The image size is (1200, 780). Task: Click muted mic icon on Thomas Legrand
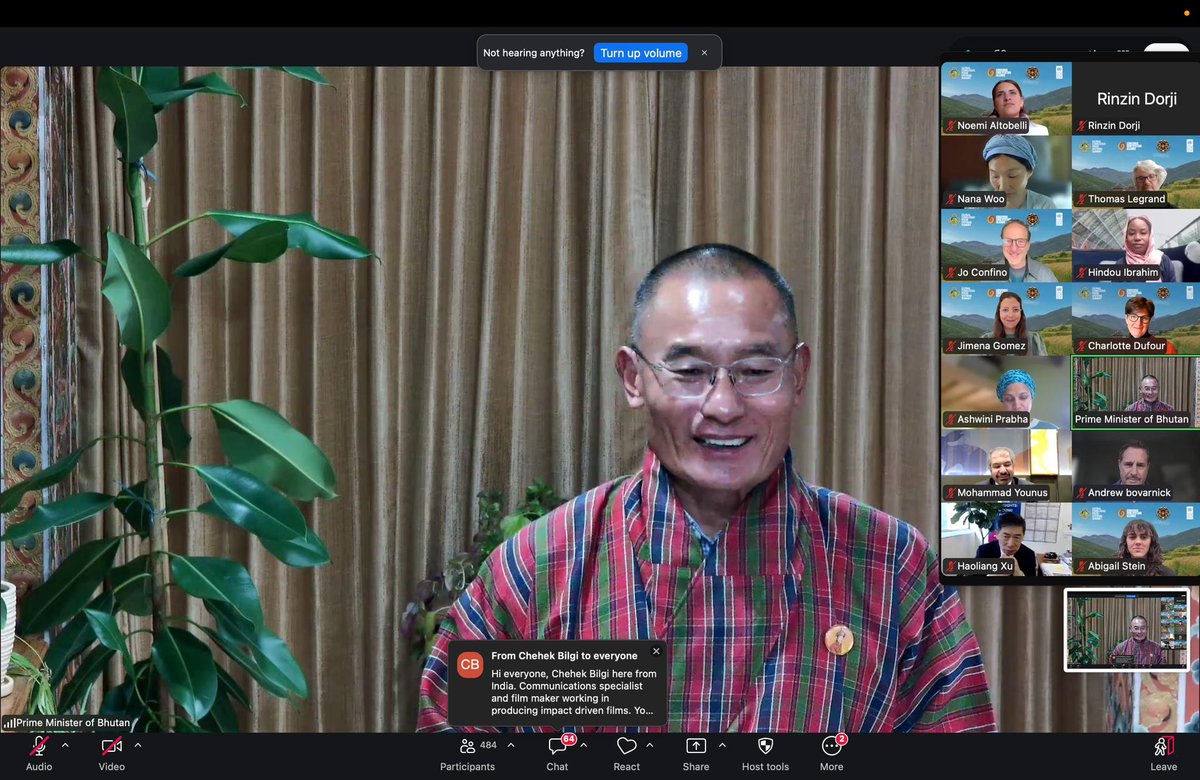pyautogui.click(x=1081, y=199)
